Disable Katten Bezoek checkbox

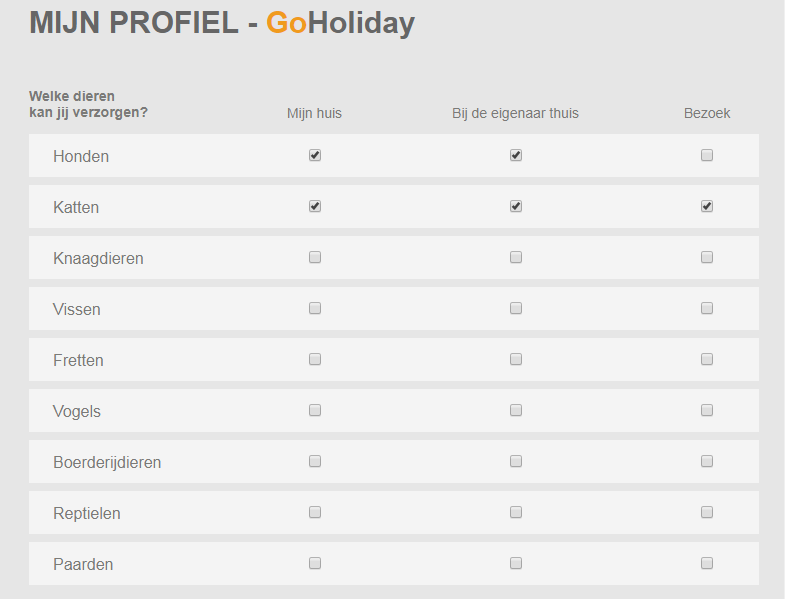[707, 206]
